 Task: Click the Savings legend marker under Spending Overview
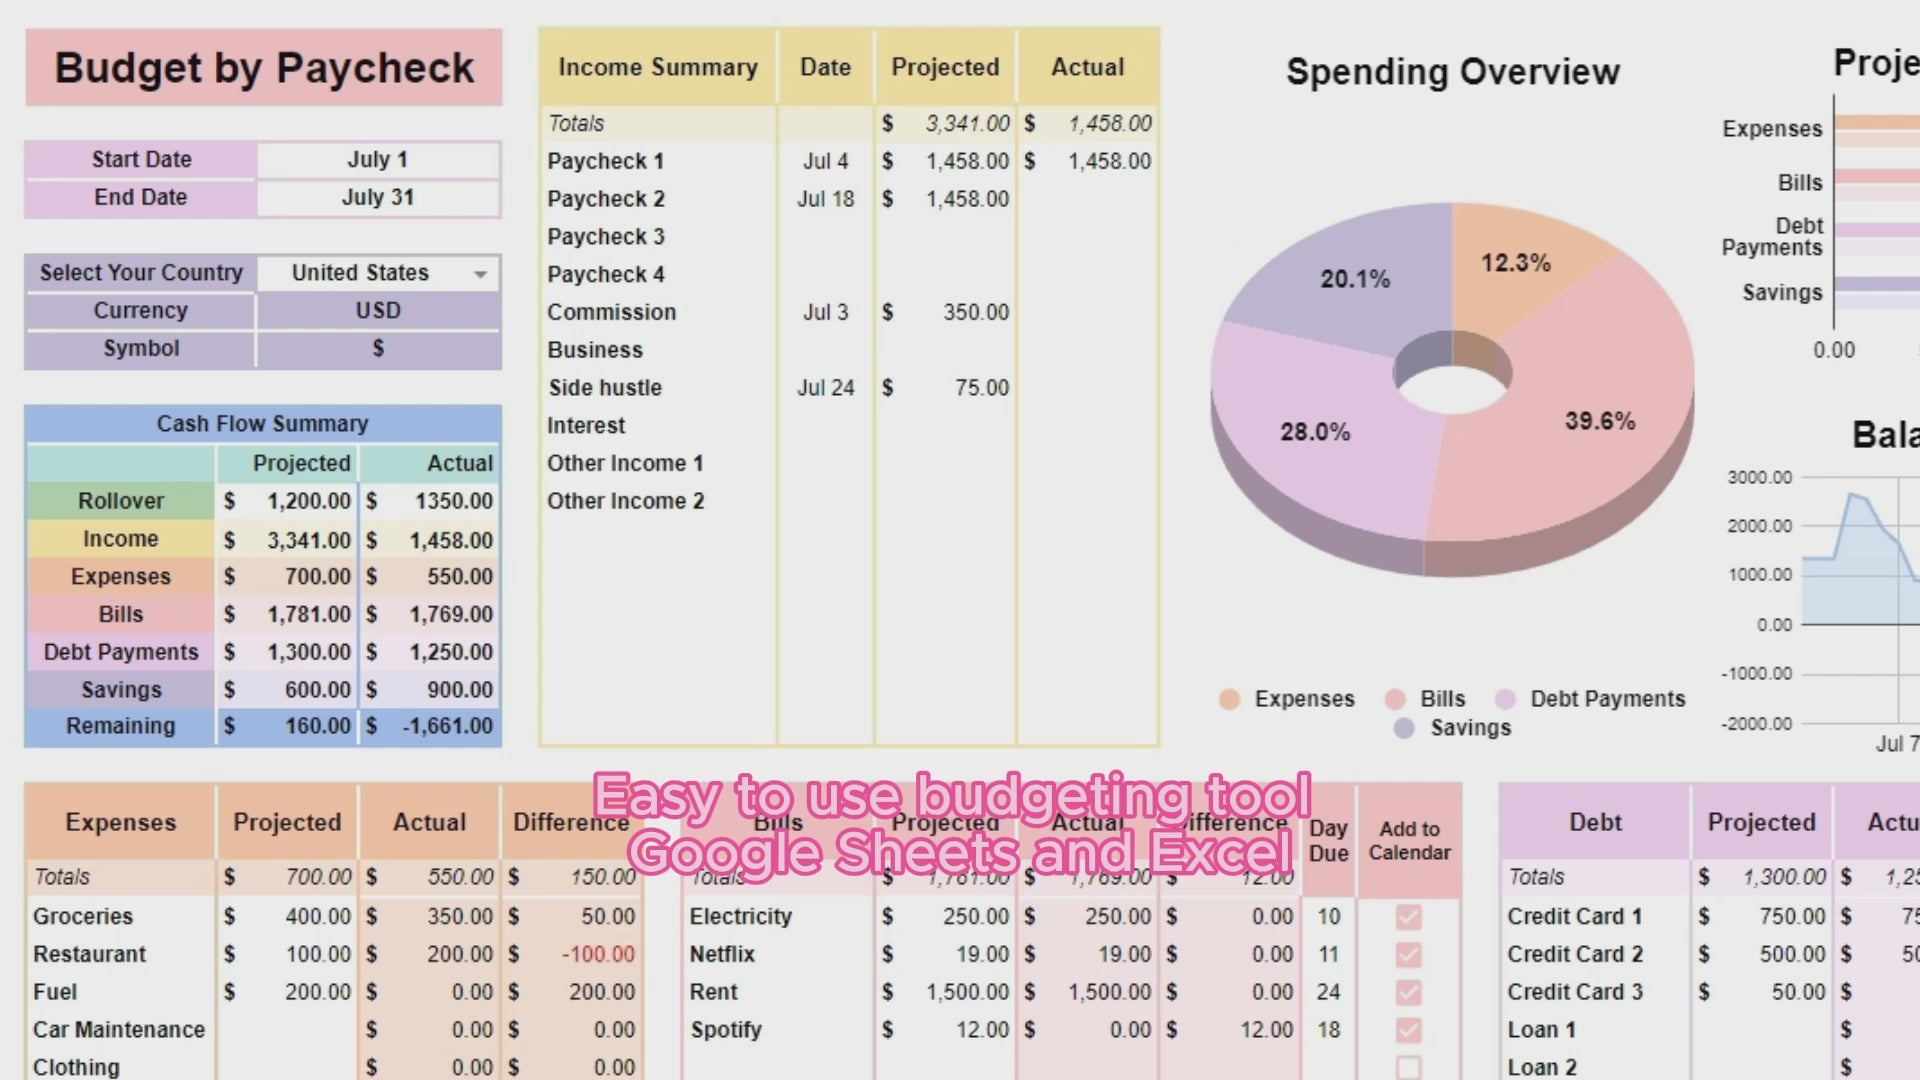[1402, 728]
